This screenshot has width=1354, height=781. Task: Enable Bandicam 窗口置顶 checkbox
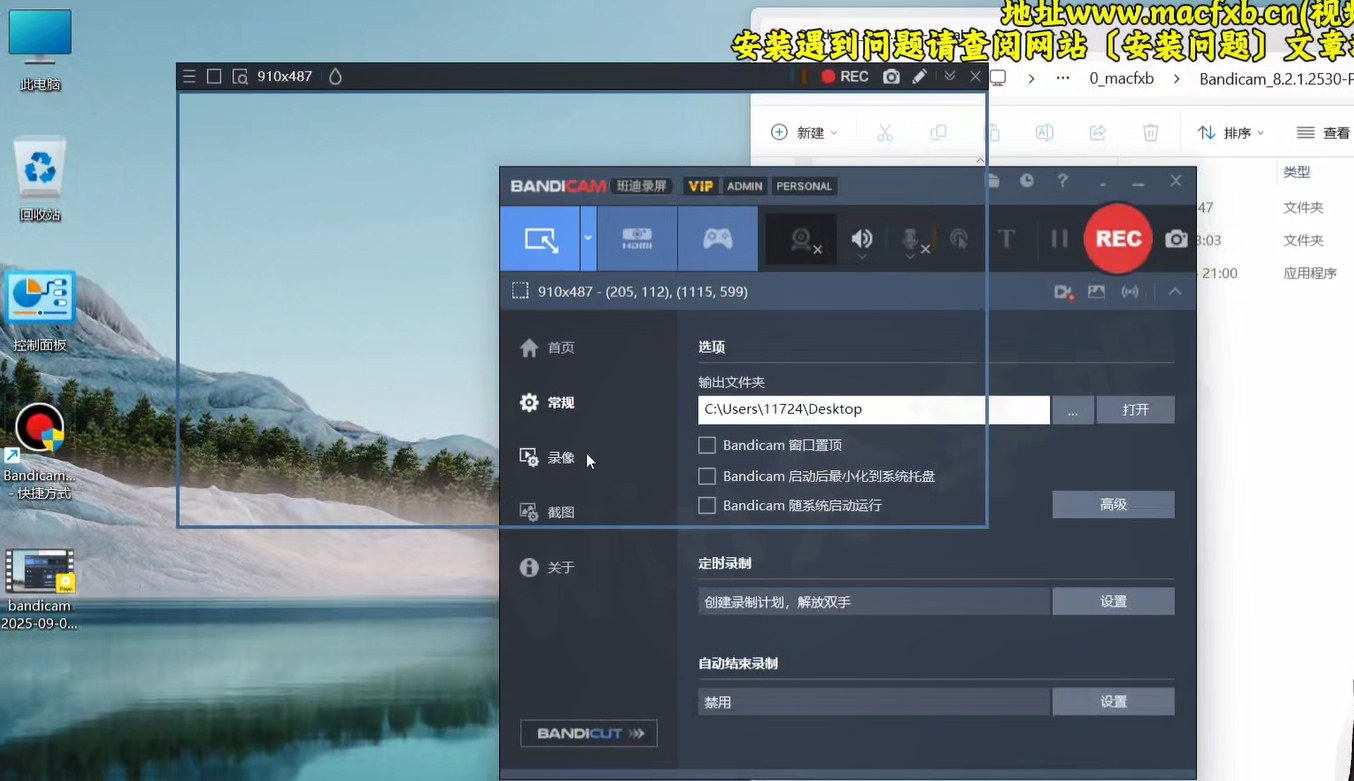point(707,445)
